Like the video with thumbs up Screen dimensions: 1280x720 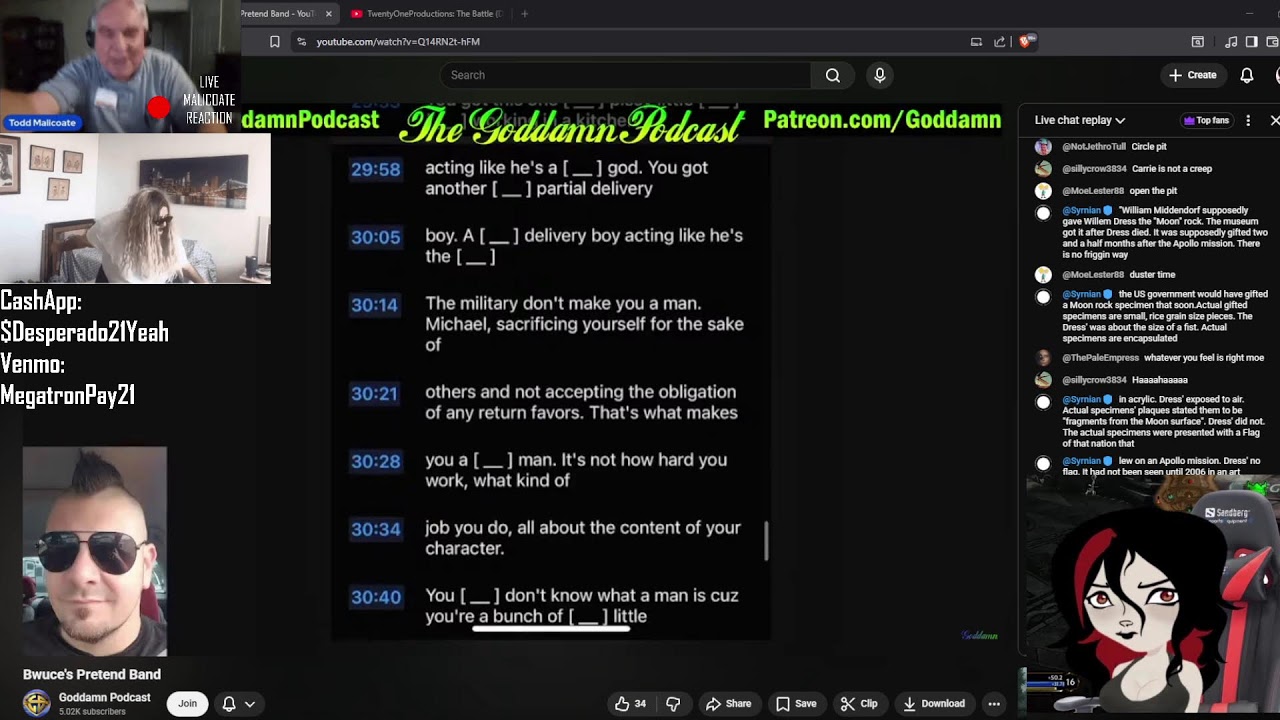click(x=630, y=704)
